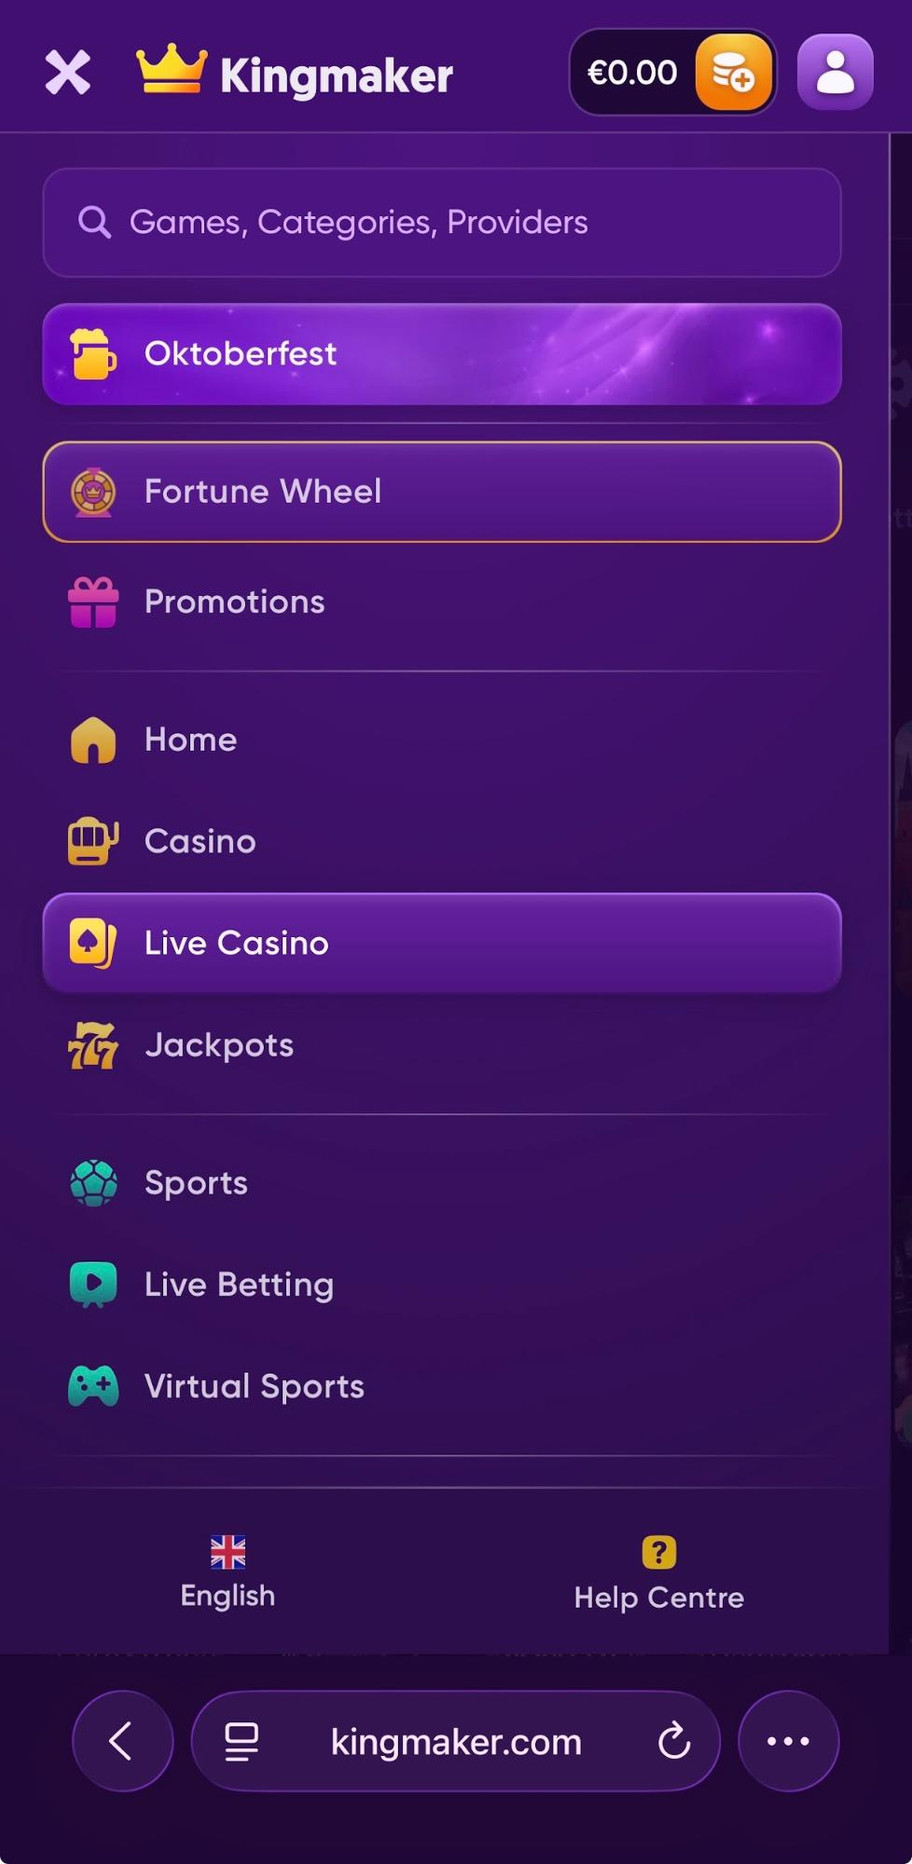
Task: Open the user profile icon
Action: pos(835,73)
